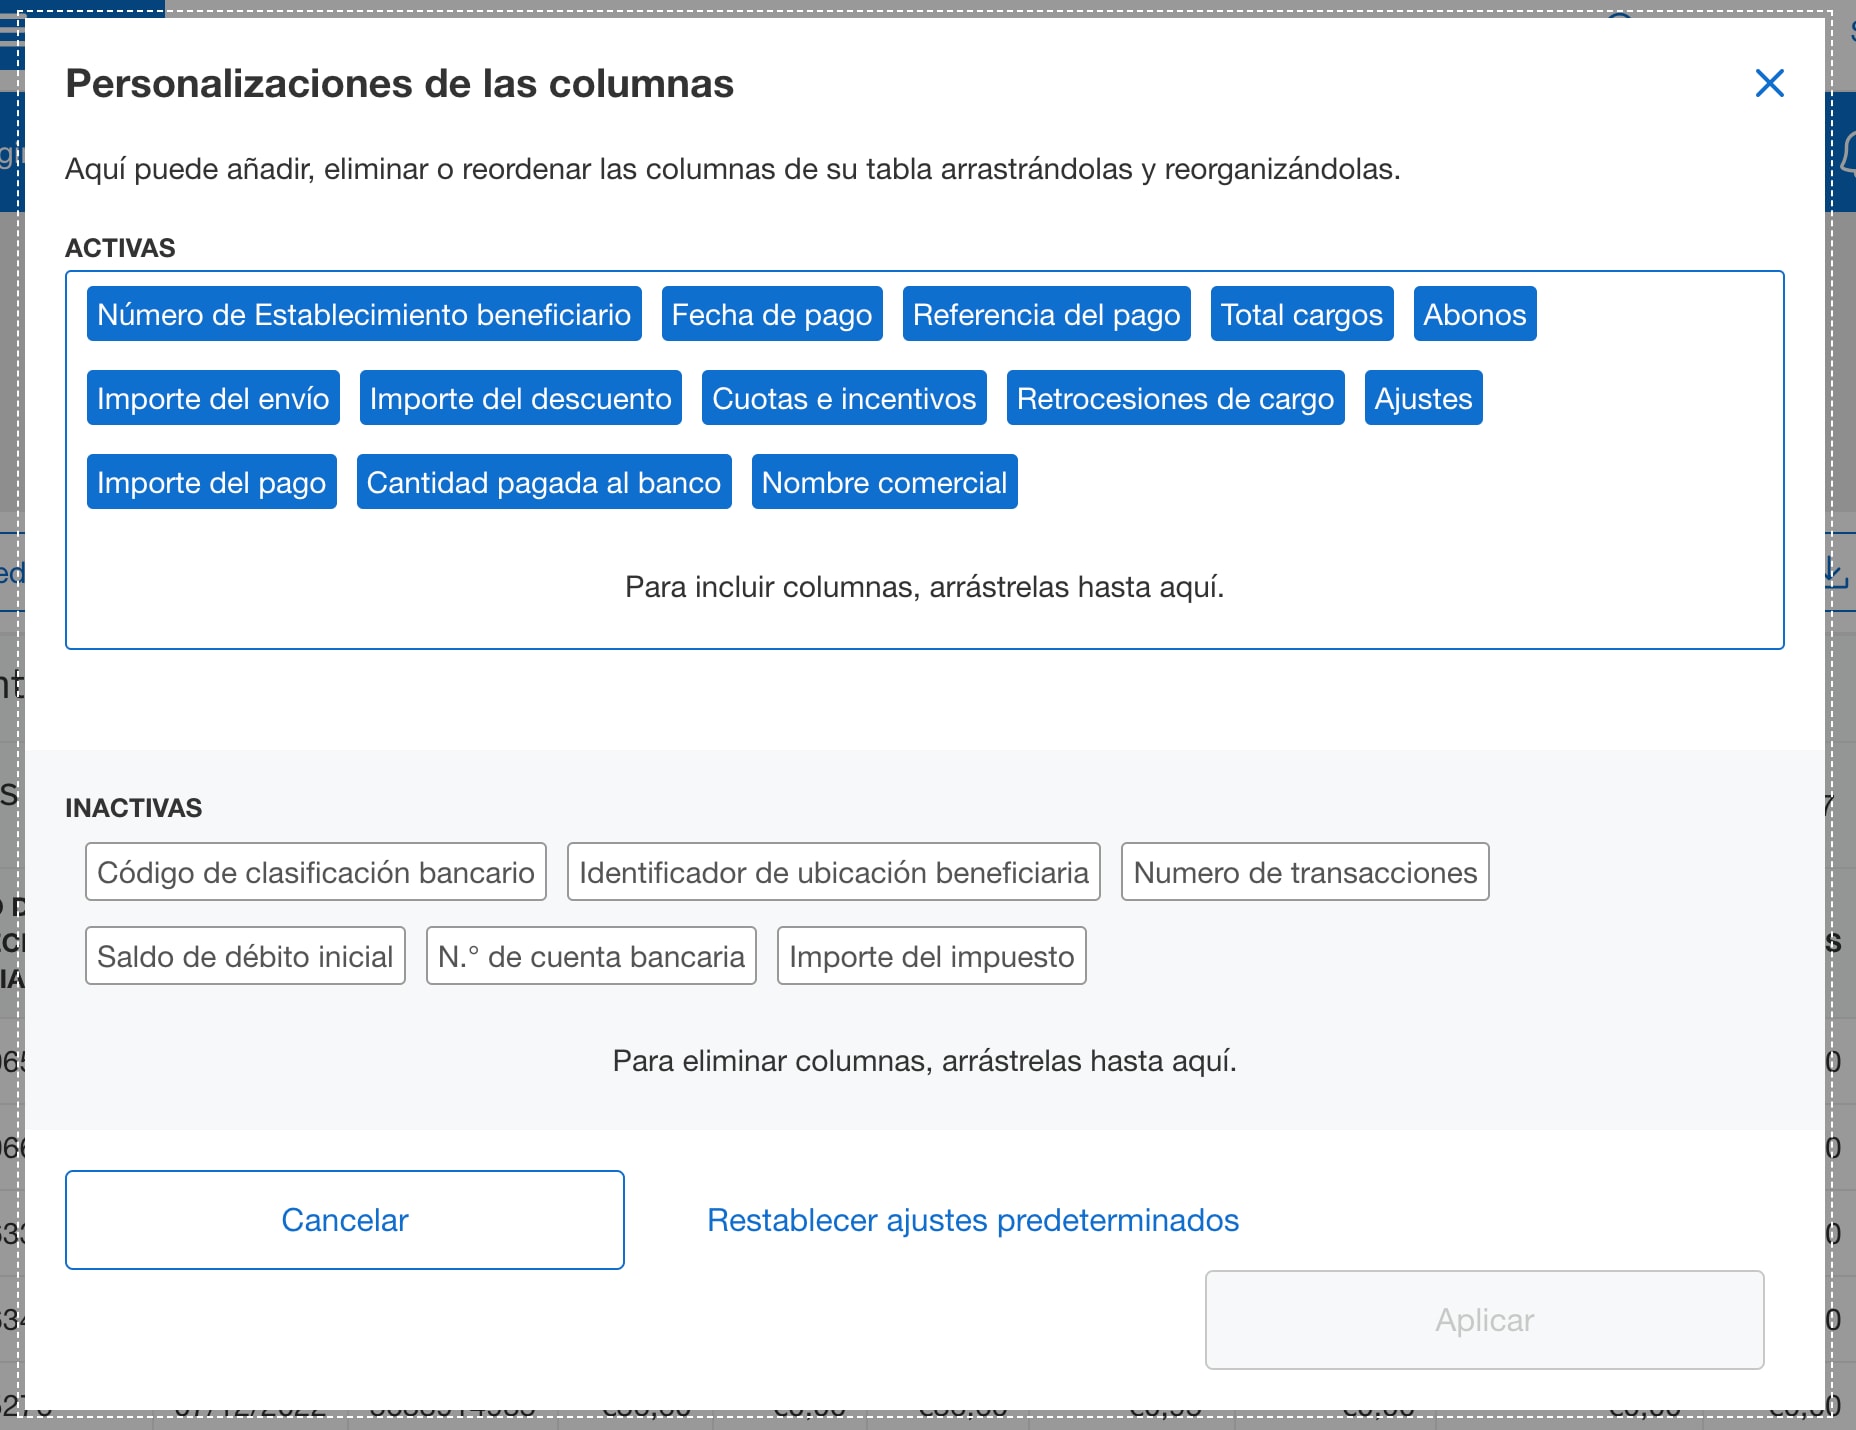This screenshot has width=1856, height=1430.
Task: Select the Importe del impuesto inactive chip
Action: click(x=931, y=955)
